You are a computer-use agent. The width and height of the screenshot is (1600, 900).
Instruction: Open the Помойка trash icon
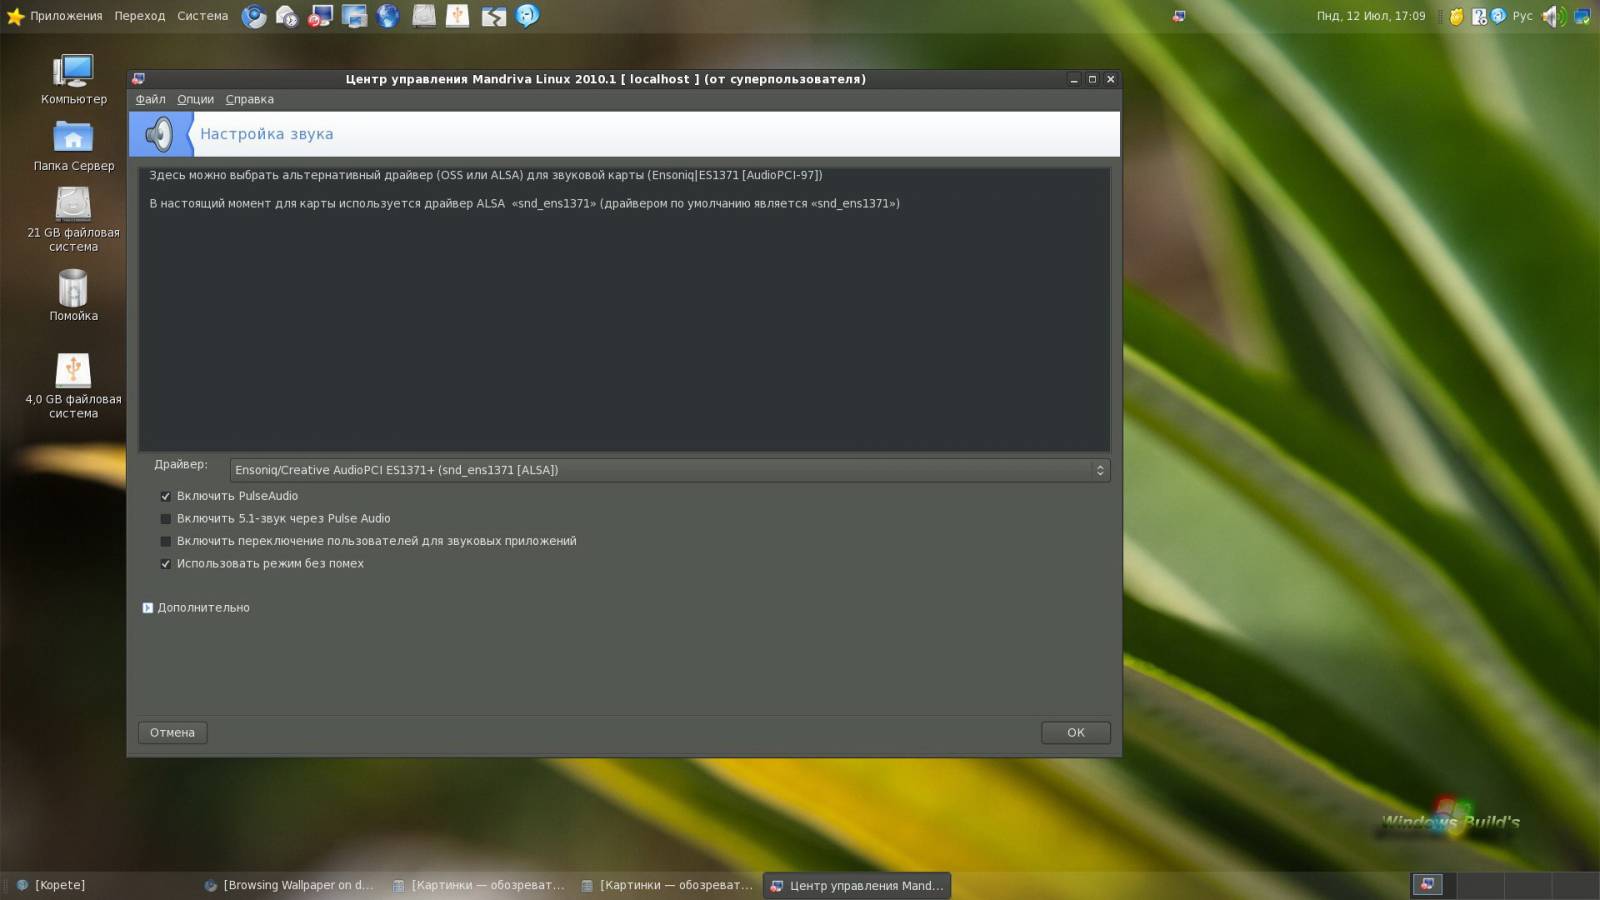point(73,296)
